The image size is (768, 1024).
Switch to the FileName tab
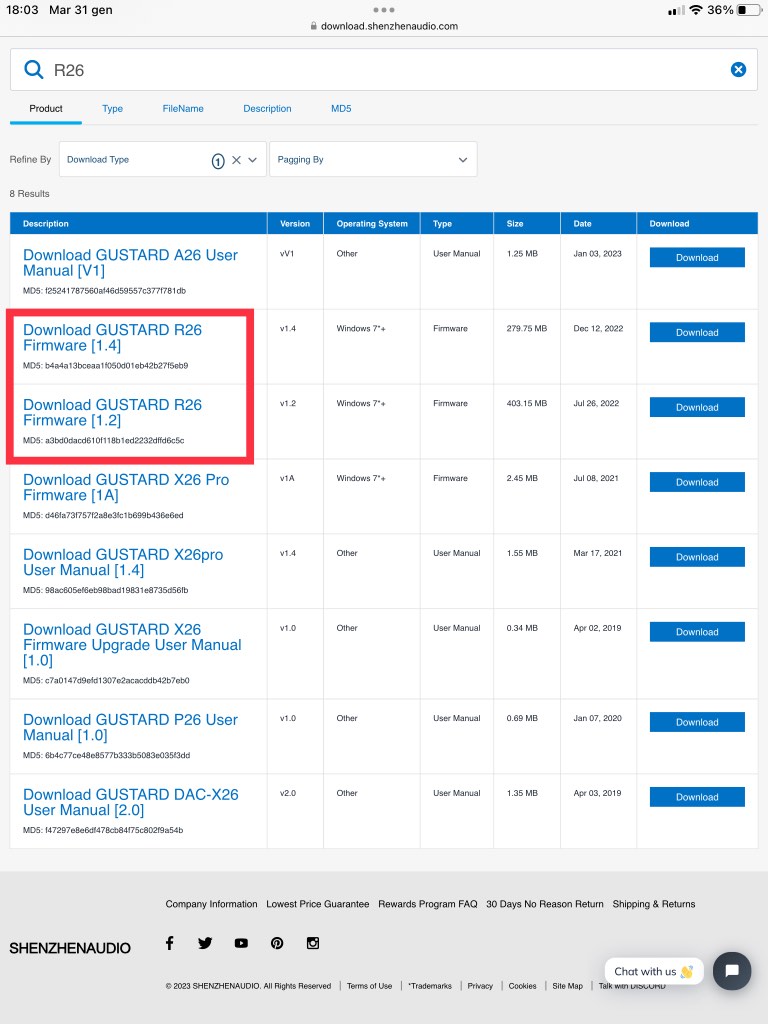(183, 108)
